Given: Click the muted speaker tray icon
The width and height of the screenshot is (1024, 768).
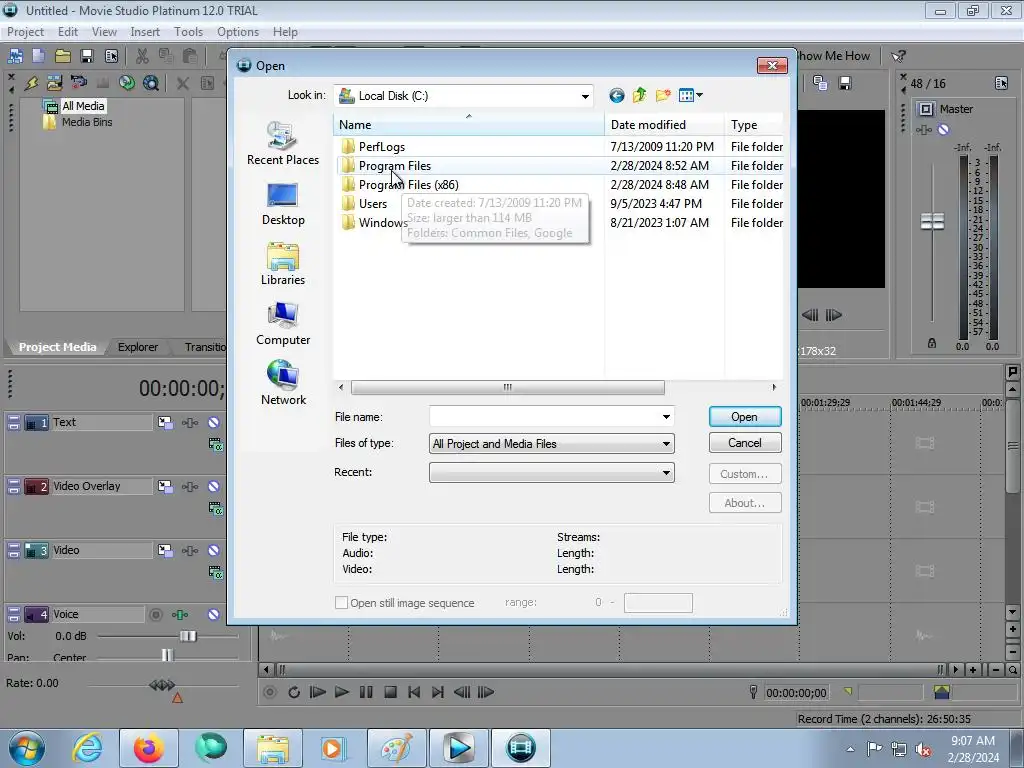Looking at the screenshot, I should coord(923,749).
